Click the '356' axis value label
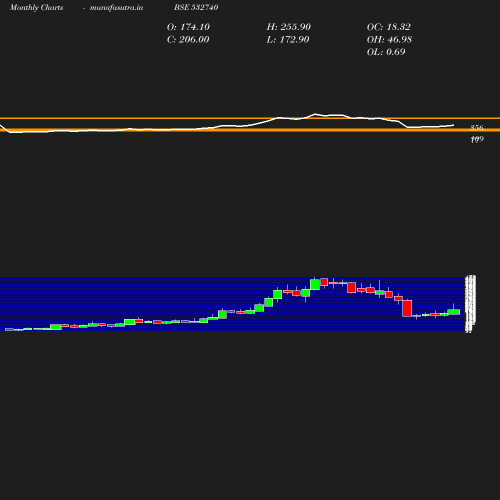 coord(477,128)
